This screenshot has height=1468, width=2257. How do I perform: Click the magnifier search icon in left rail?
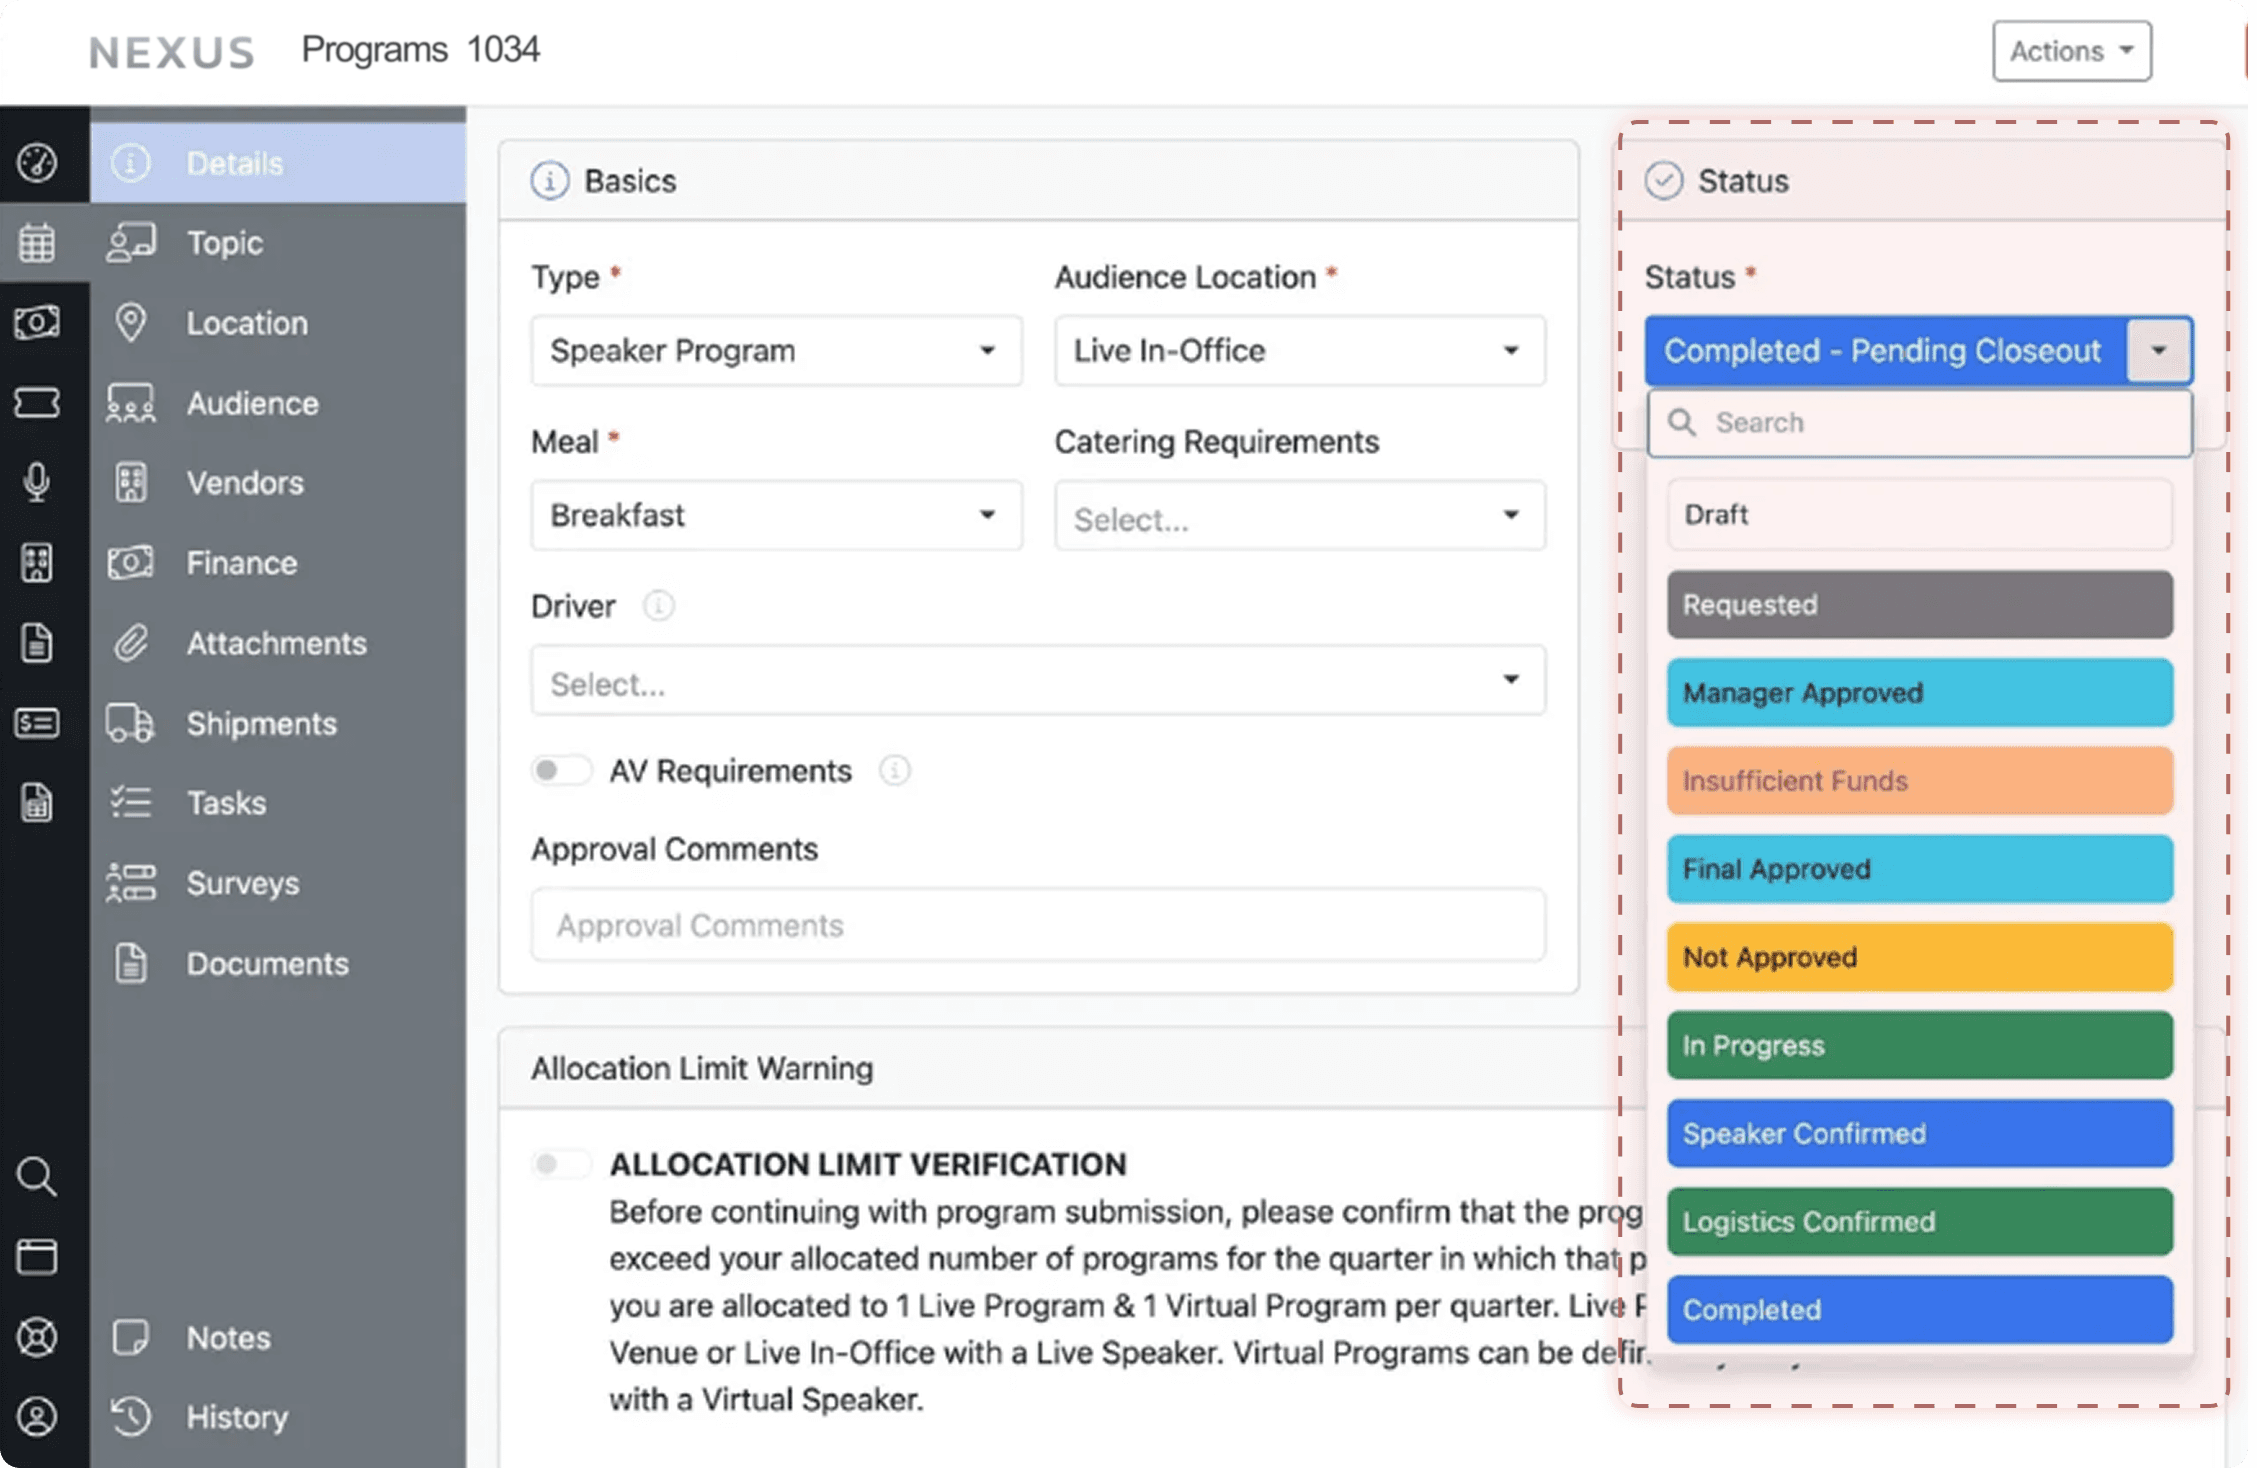click(x=37, y=1177)
